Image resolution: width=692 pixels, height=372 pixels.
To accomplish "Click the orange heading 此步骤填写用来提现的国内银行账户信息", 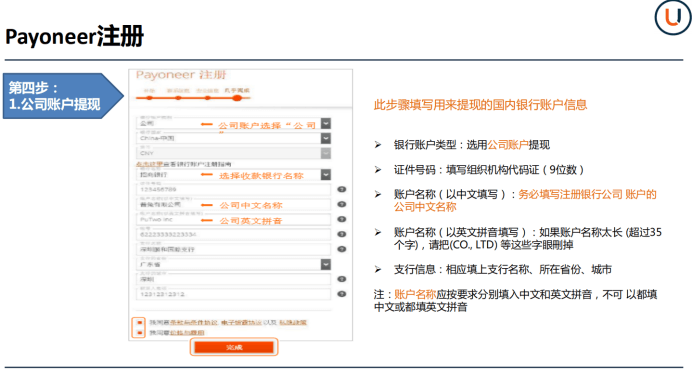I will (x=480, y=105).
